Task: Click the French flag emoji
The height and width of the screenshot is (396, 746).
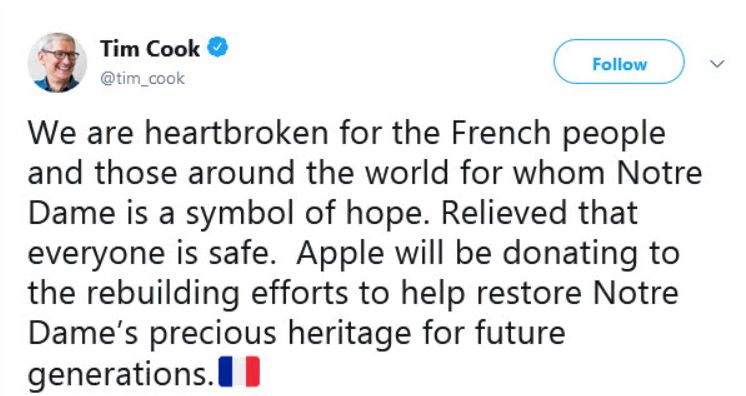Action: click(239, 371)
